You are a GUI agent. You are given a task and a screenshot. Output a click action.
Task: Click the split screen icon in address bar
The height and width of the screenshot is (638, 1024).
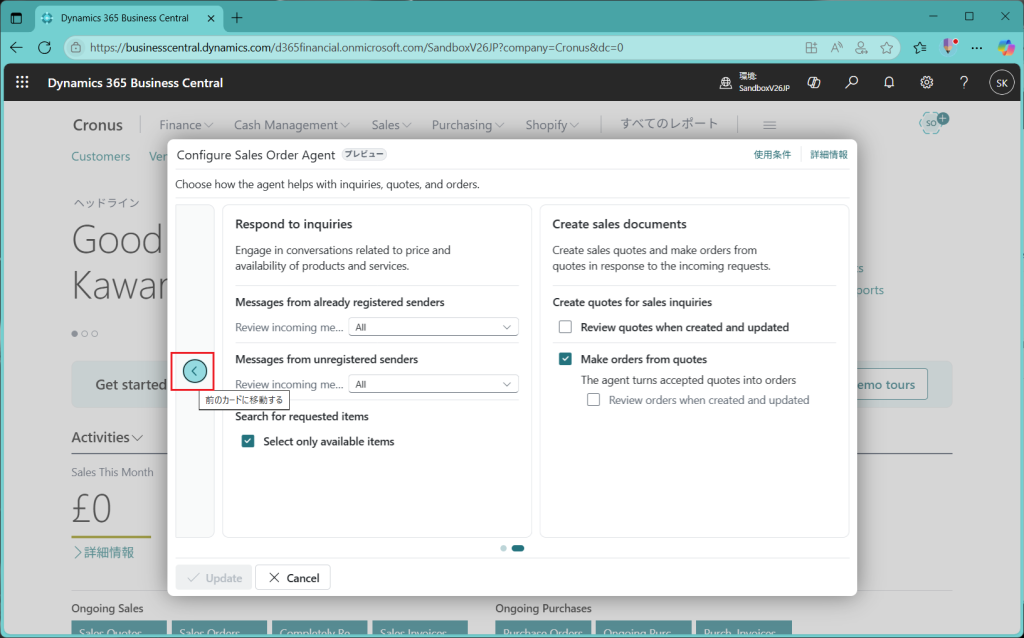click(811, 48)
